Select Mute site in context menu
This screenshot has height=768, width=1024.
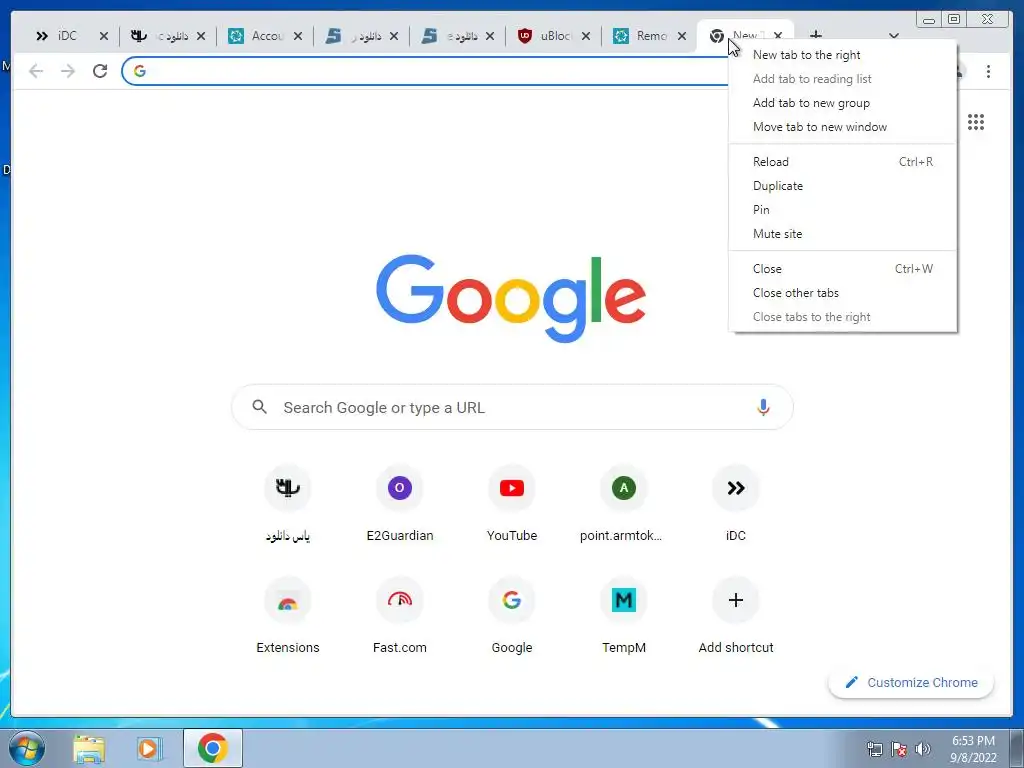842,234
